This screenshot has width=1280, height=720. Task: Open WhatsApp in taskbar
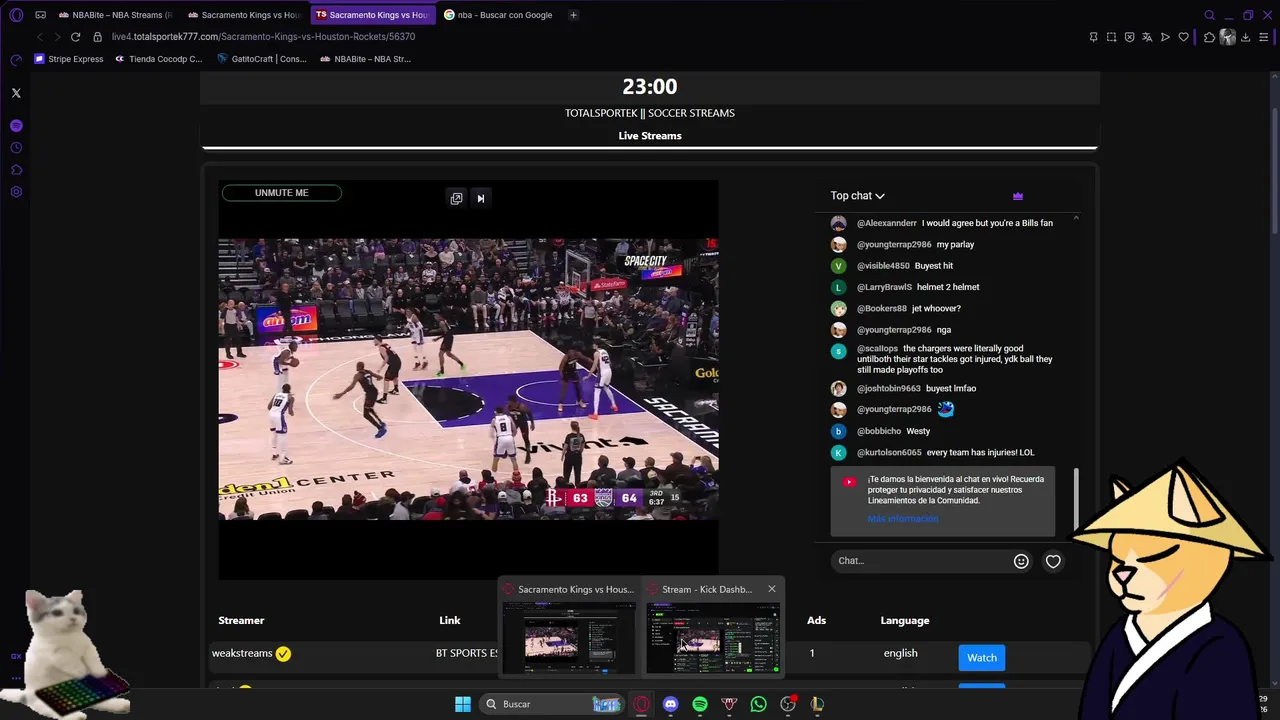[759, 704]
